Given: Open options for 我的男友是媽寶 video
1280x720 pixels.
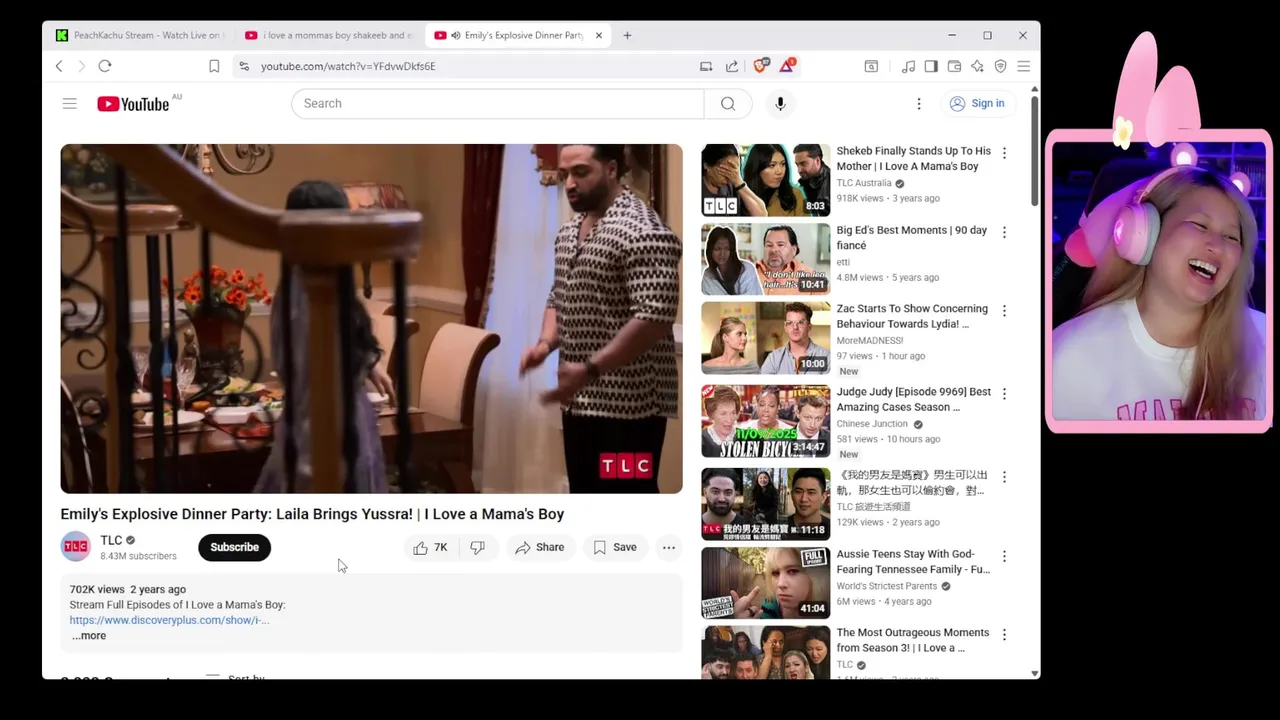Looking at the screenshot, I should (1005, 477).
